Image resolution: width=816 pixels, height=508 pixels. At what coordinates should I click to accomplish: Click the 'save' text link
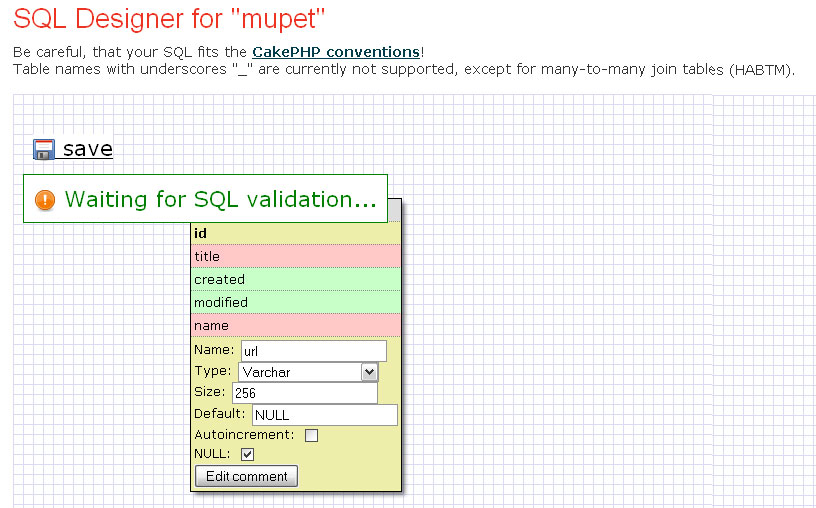click(88, 149)
